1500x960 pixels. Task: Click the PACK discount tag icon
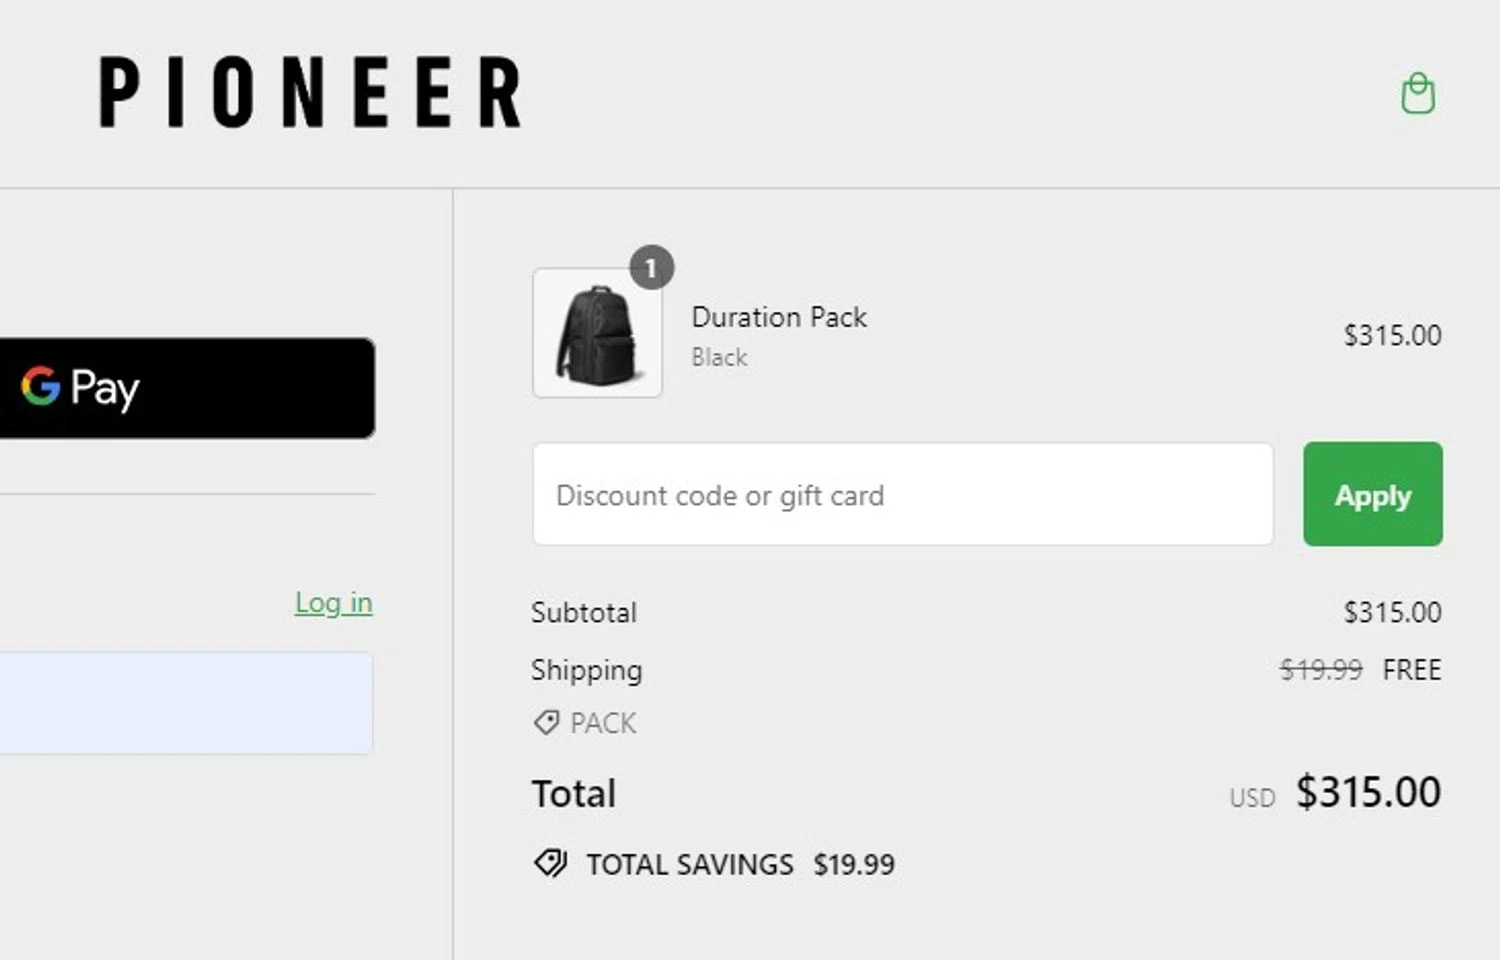[546, 722]
